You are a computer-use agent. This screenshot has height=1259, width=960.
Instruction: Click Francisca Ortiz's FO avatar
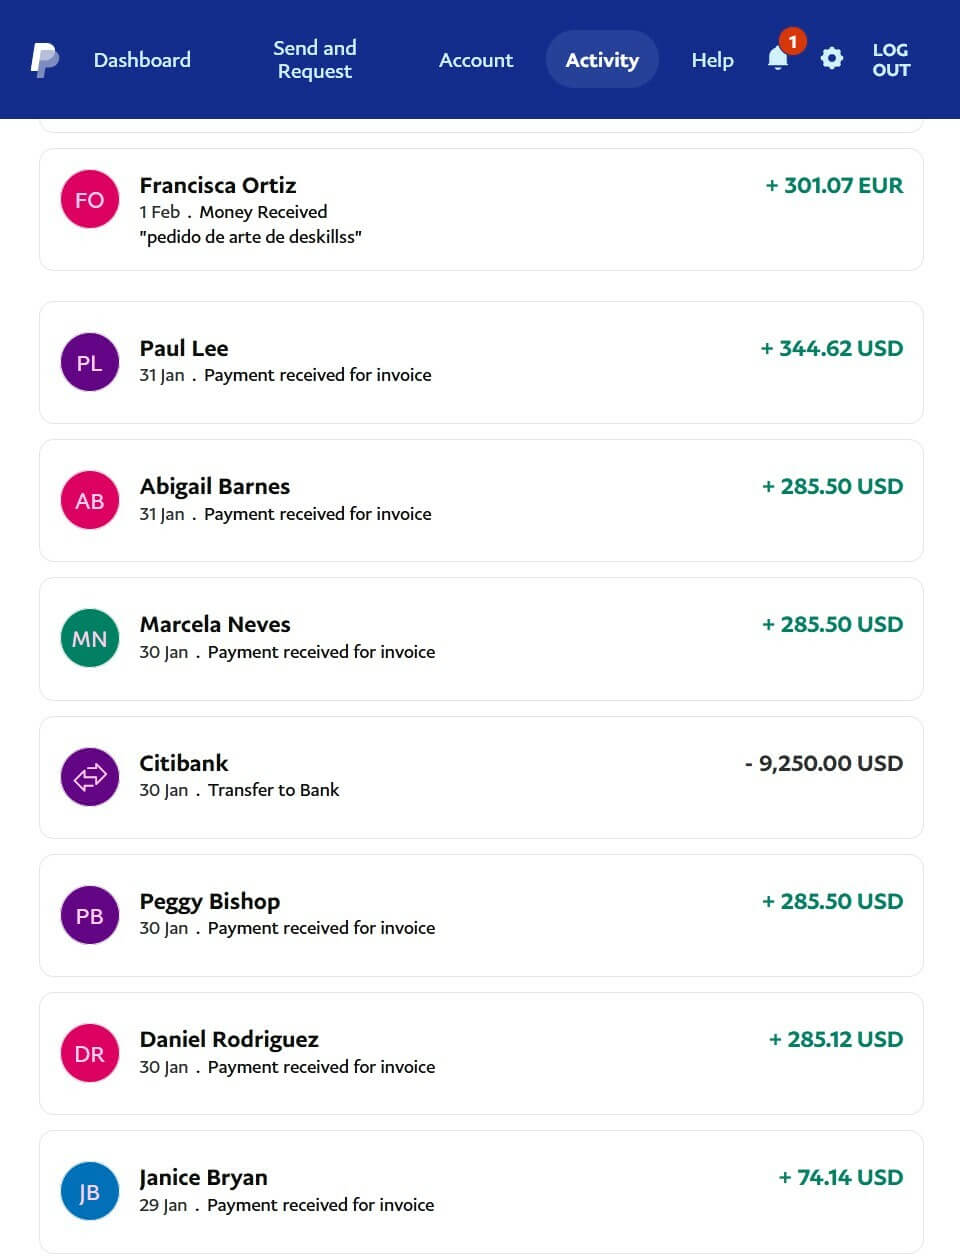[90, 200]
